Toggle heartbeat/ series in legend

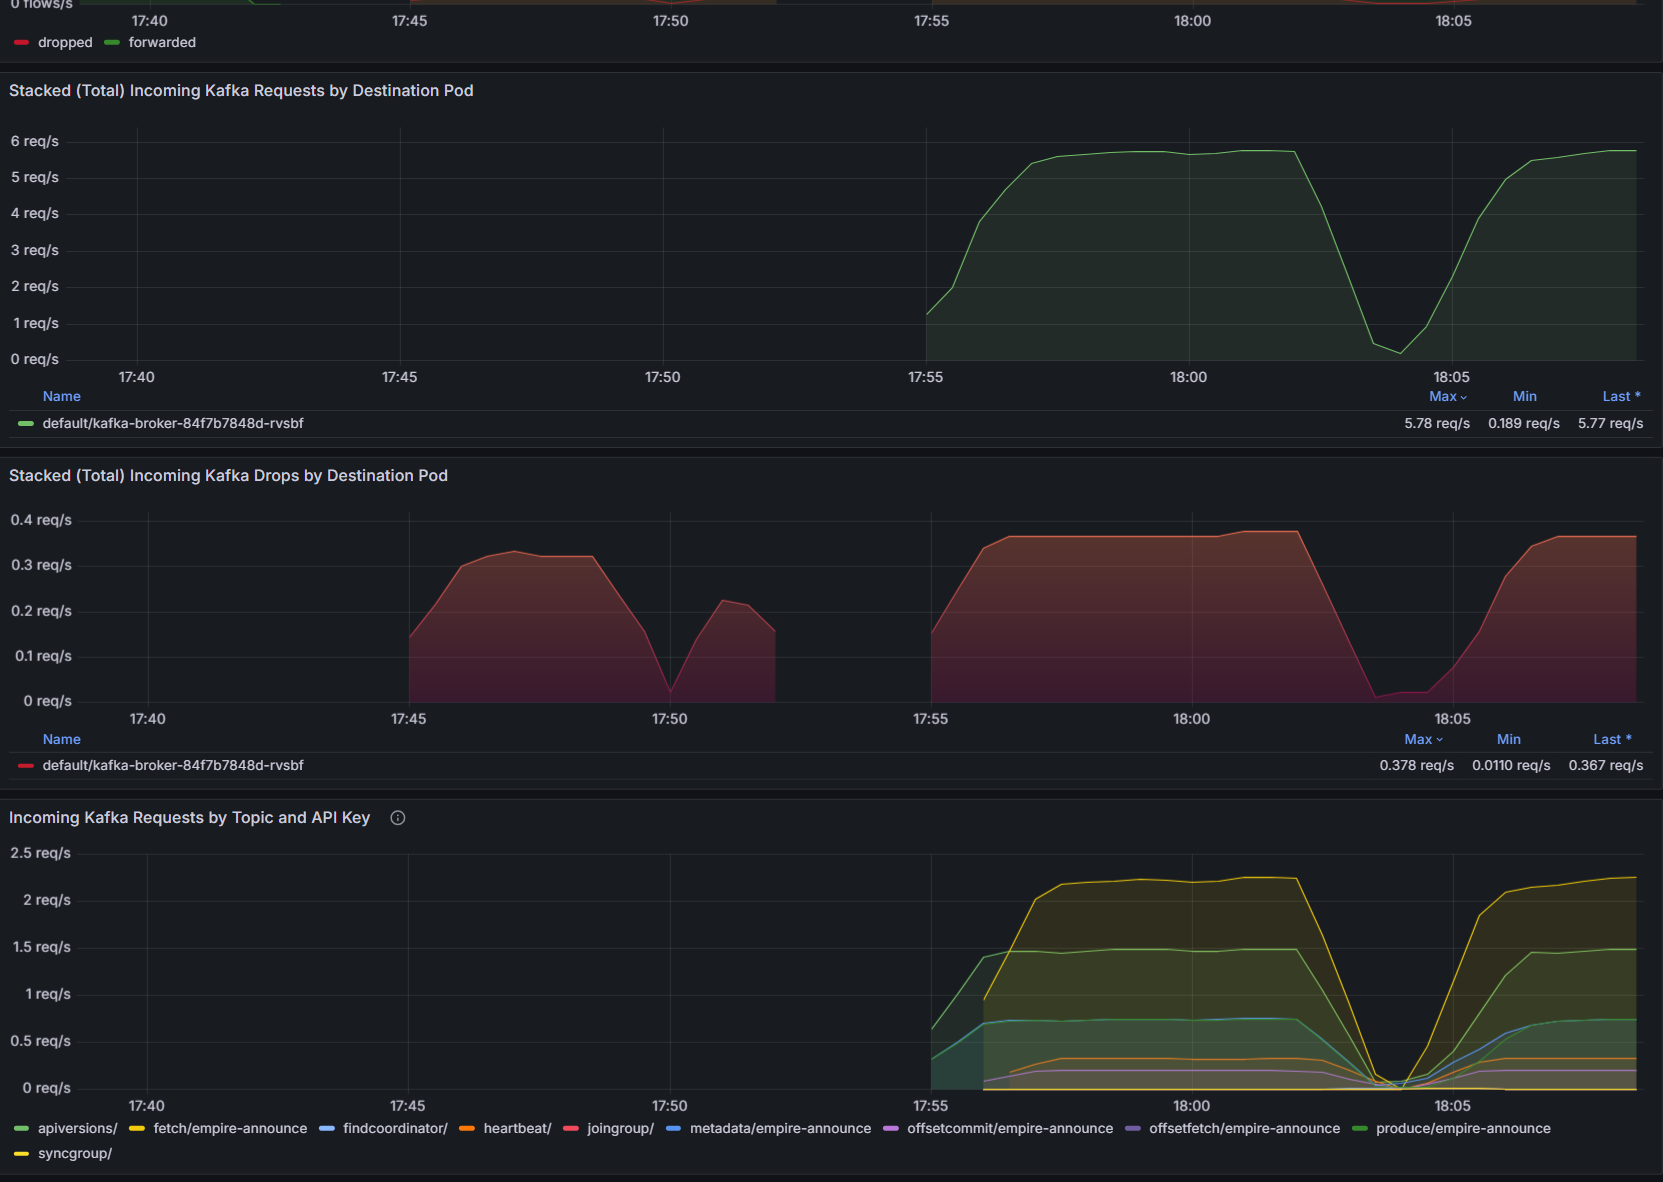(517, 1128)
